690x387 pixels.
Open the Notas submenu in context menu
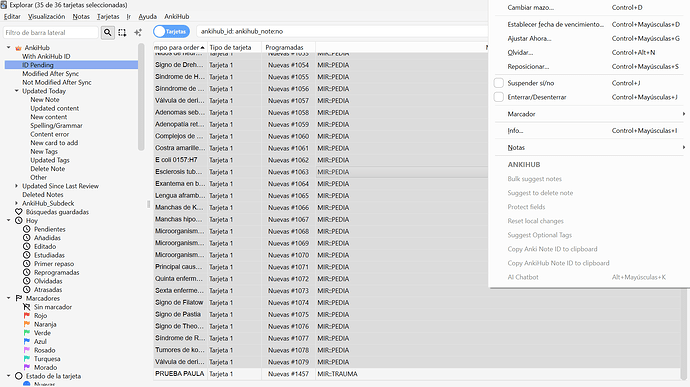[589, 147]
